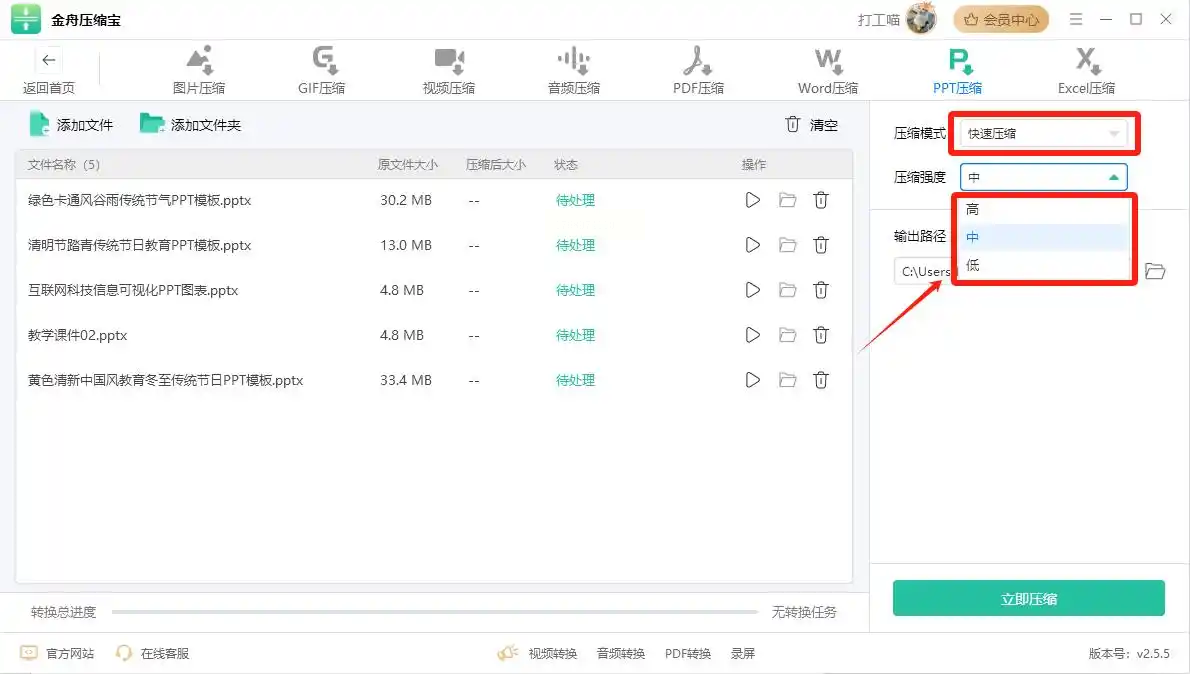Select the PPT压缩 tab
Image resolution: width=1190 pixels, height=674 pixels.
point(958,71)
